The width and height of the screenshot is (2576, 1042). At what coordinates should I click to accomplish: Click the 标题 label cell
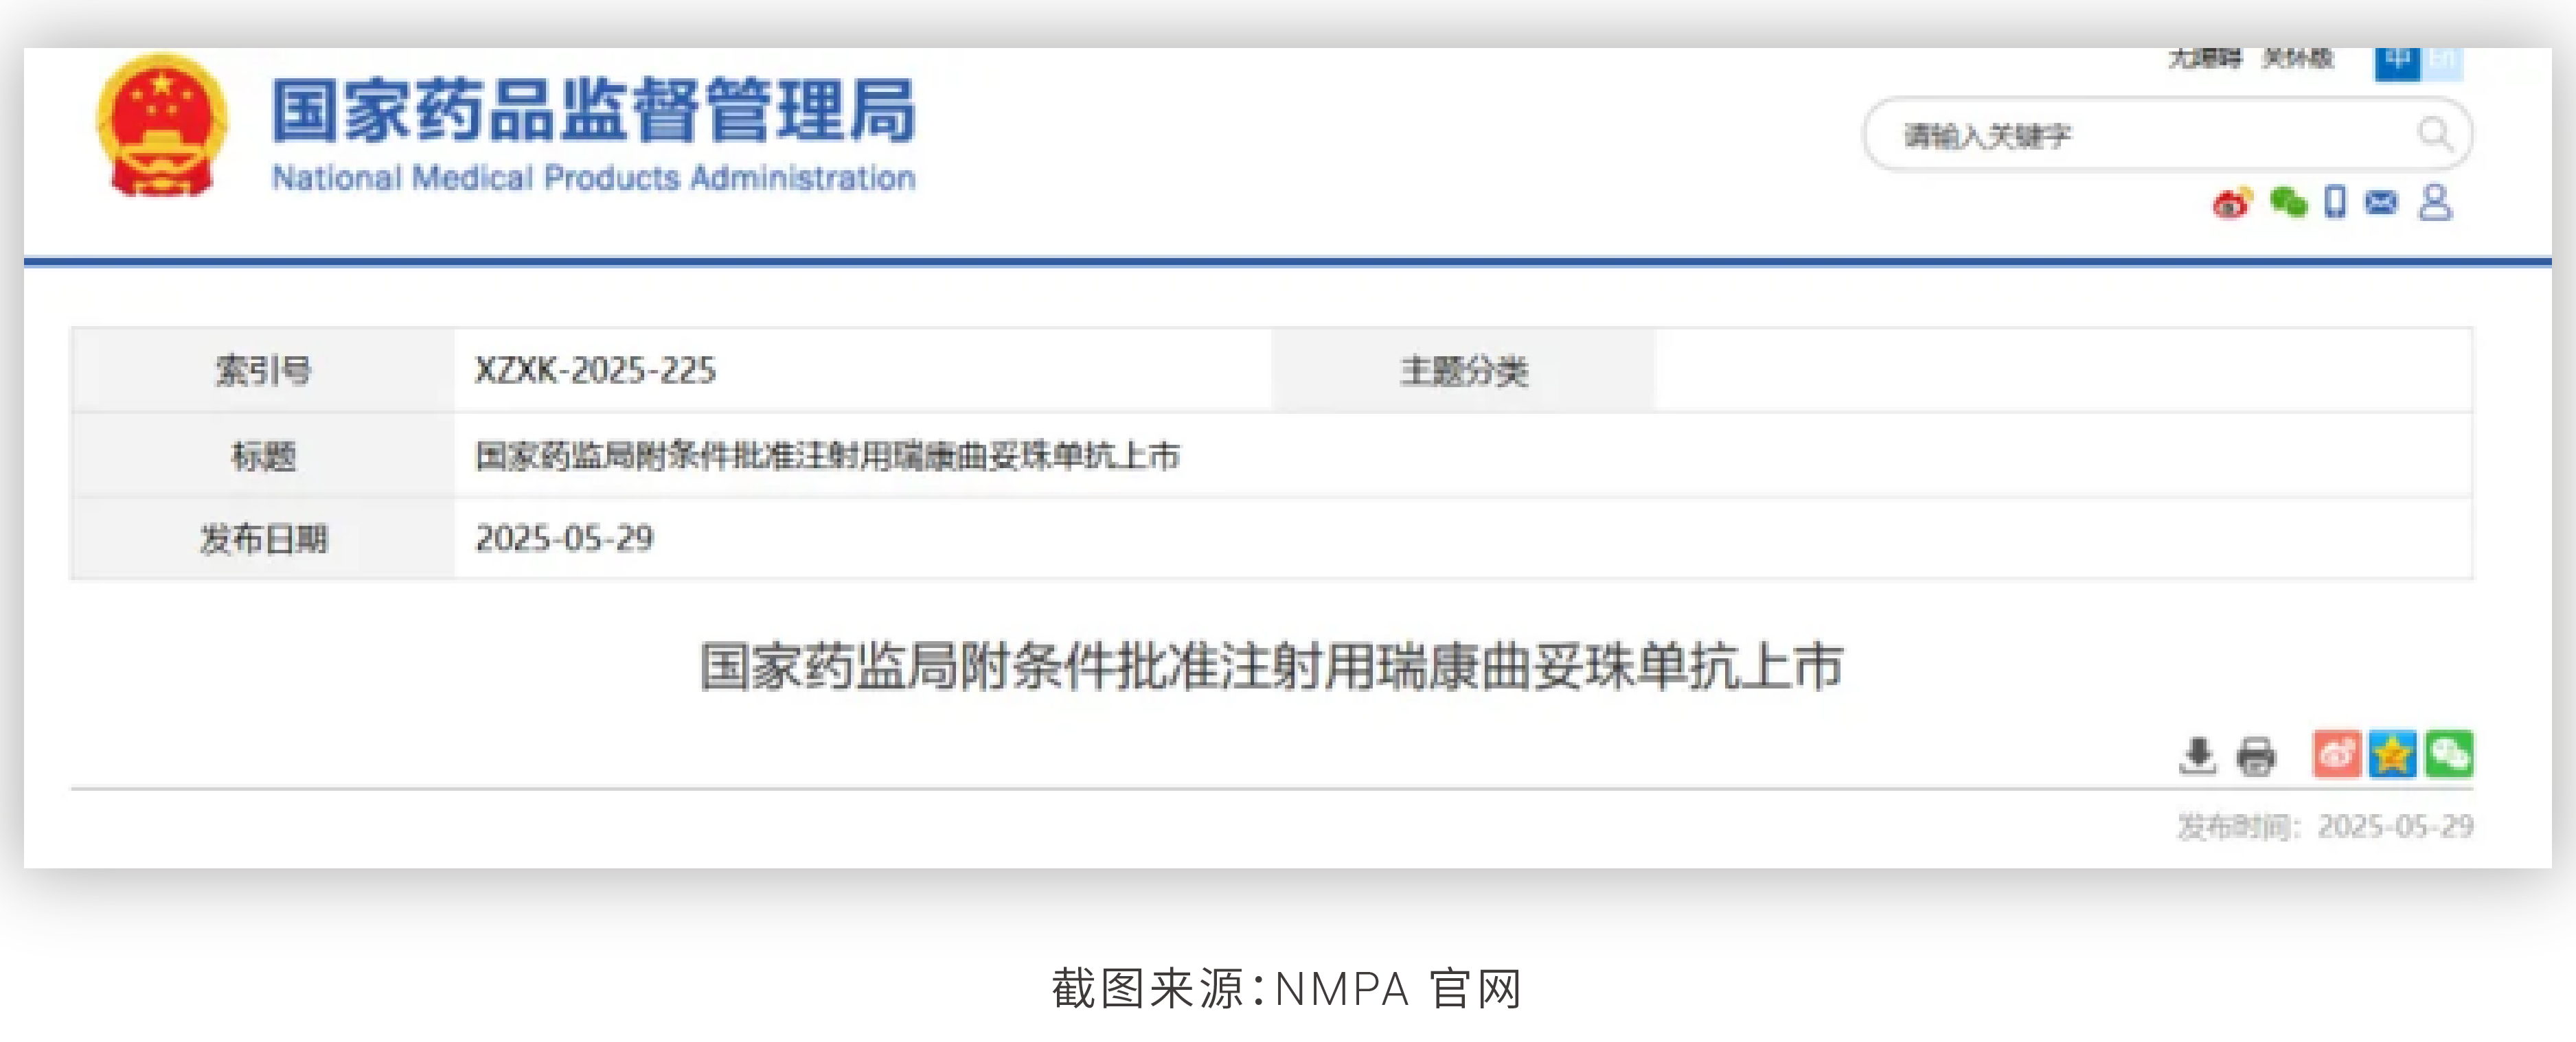(x=263, y=456)
